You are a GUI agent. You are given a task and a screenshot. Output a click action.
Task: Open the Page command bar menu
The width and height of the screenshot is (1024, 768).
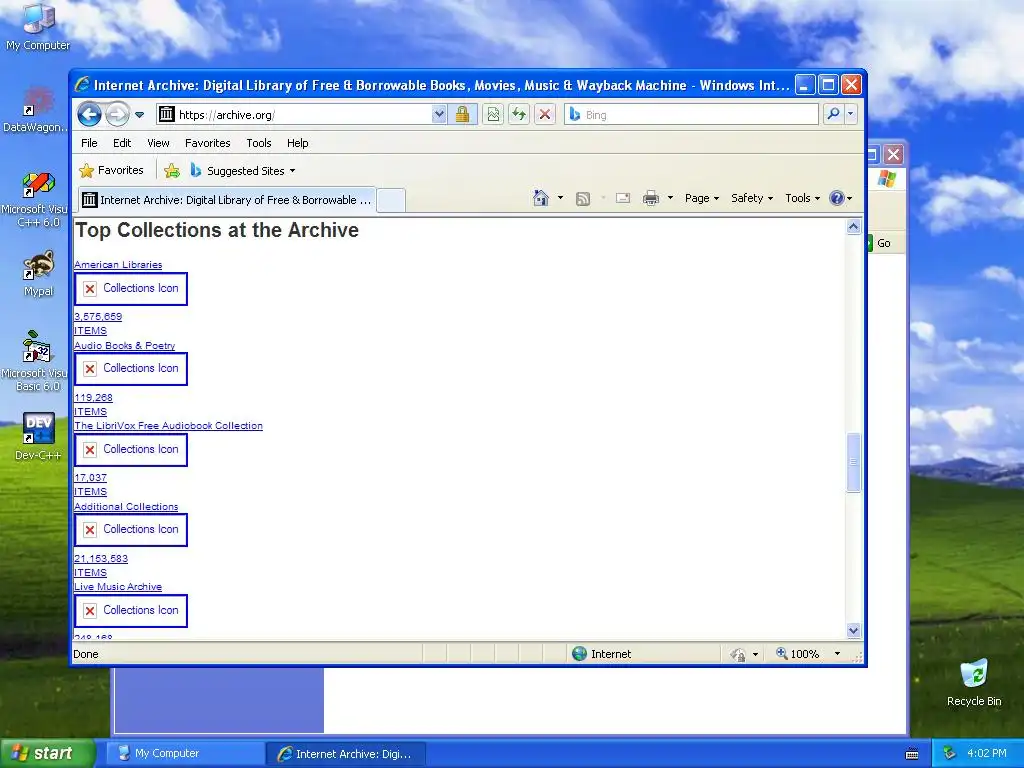(x=701, y=198)
